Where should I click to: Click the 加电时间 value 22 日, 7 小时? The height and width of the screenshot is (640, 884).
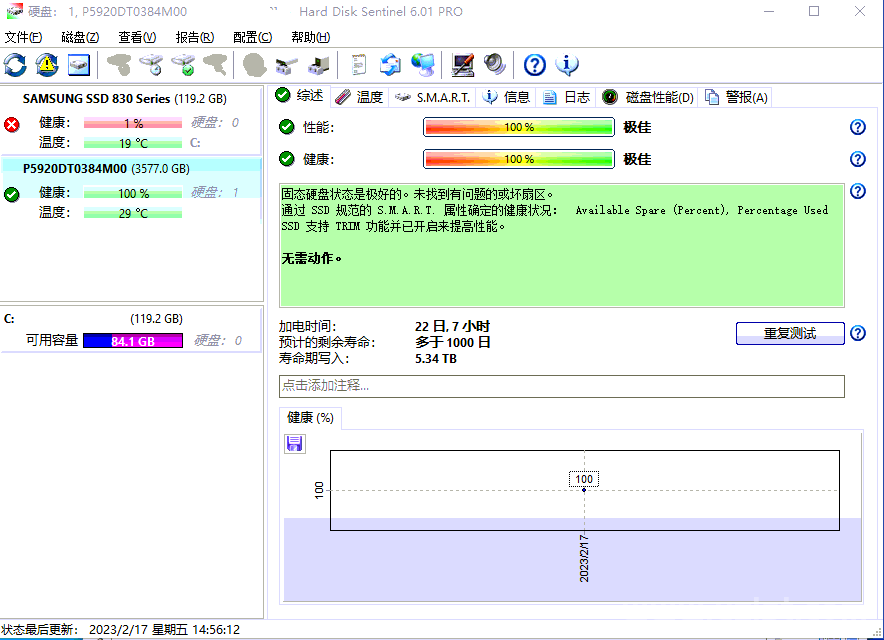click(452, 326)
